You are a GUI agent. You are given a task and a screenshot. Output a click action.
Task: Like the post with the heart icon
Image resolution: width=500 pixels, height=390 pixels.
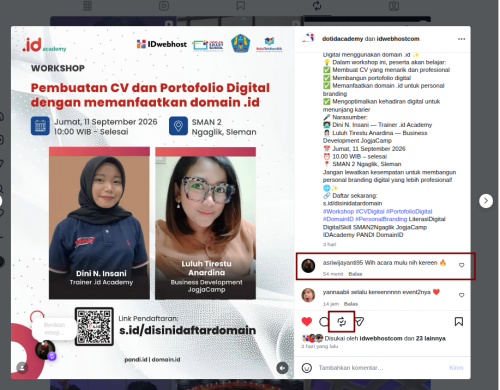(307, 322)
